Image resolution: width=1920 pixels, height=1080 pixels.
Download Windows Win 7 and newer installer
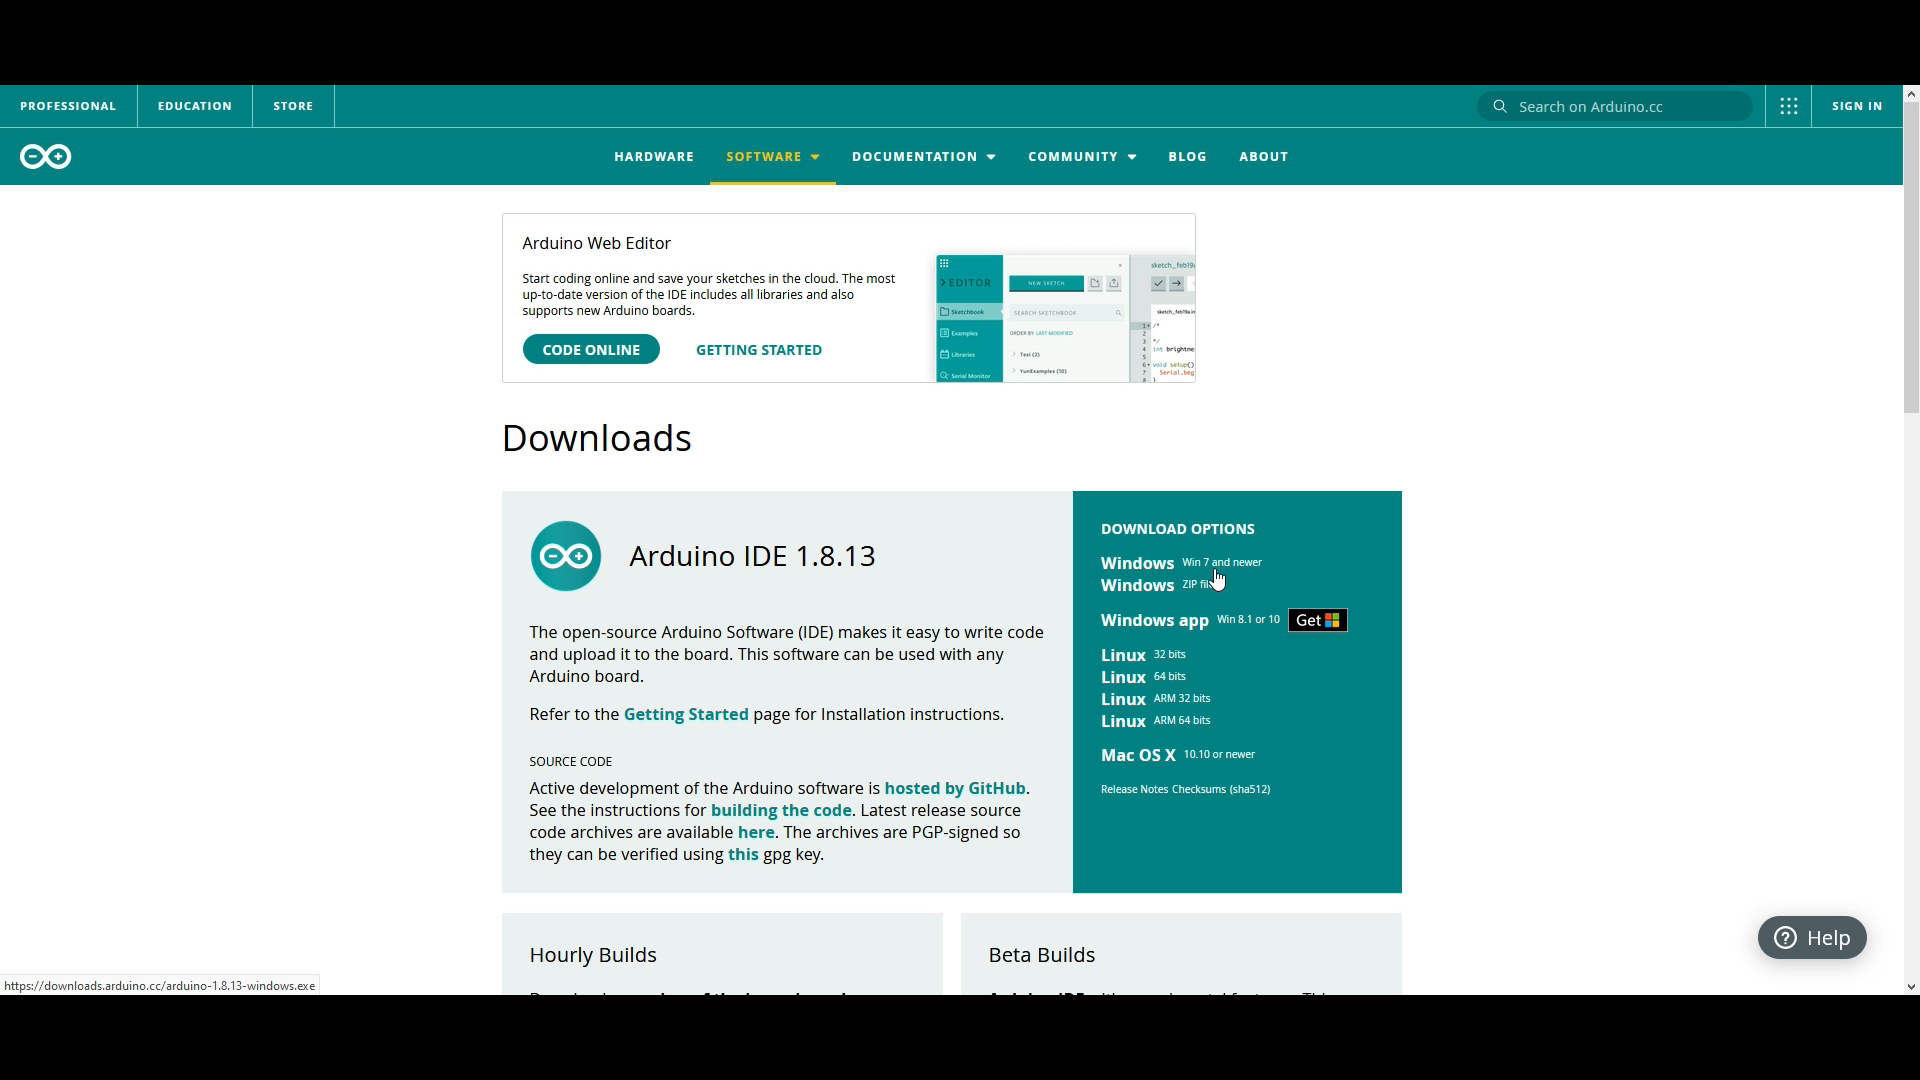1138,563
